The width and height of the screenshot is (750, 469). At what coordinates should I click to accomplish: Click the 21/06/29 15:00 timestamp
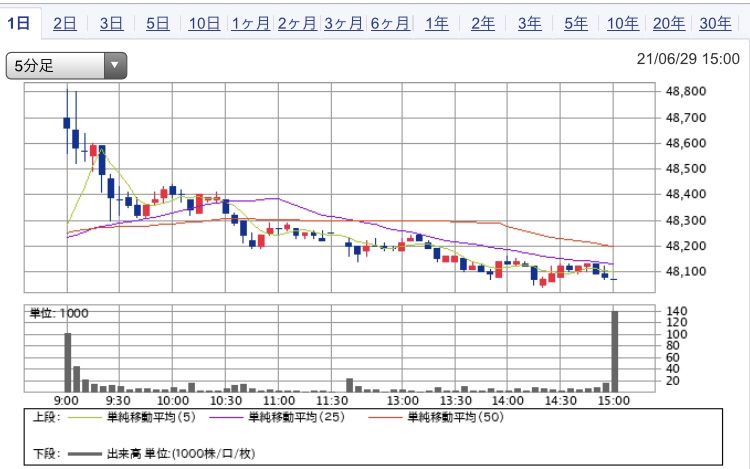(688, 59)
